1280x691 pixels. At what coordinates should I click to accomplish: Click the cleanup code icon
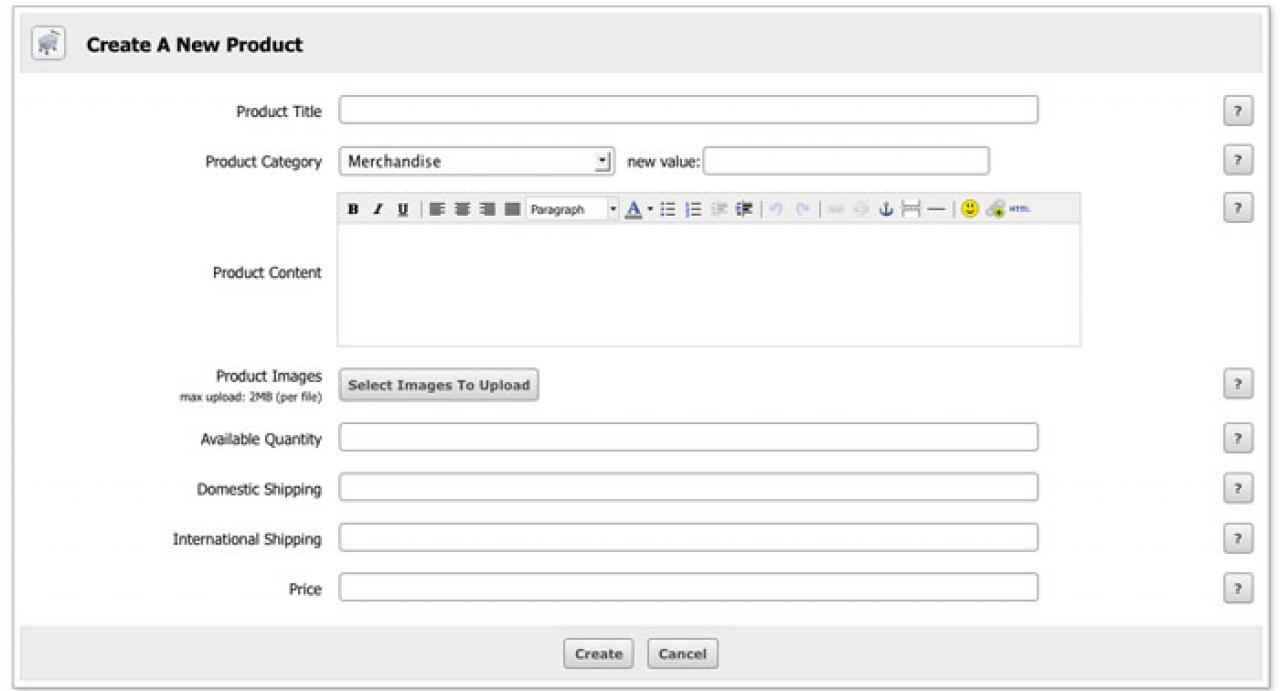click(996, 209)
